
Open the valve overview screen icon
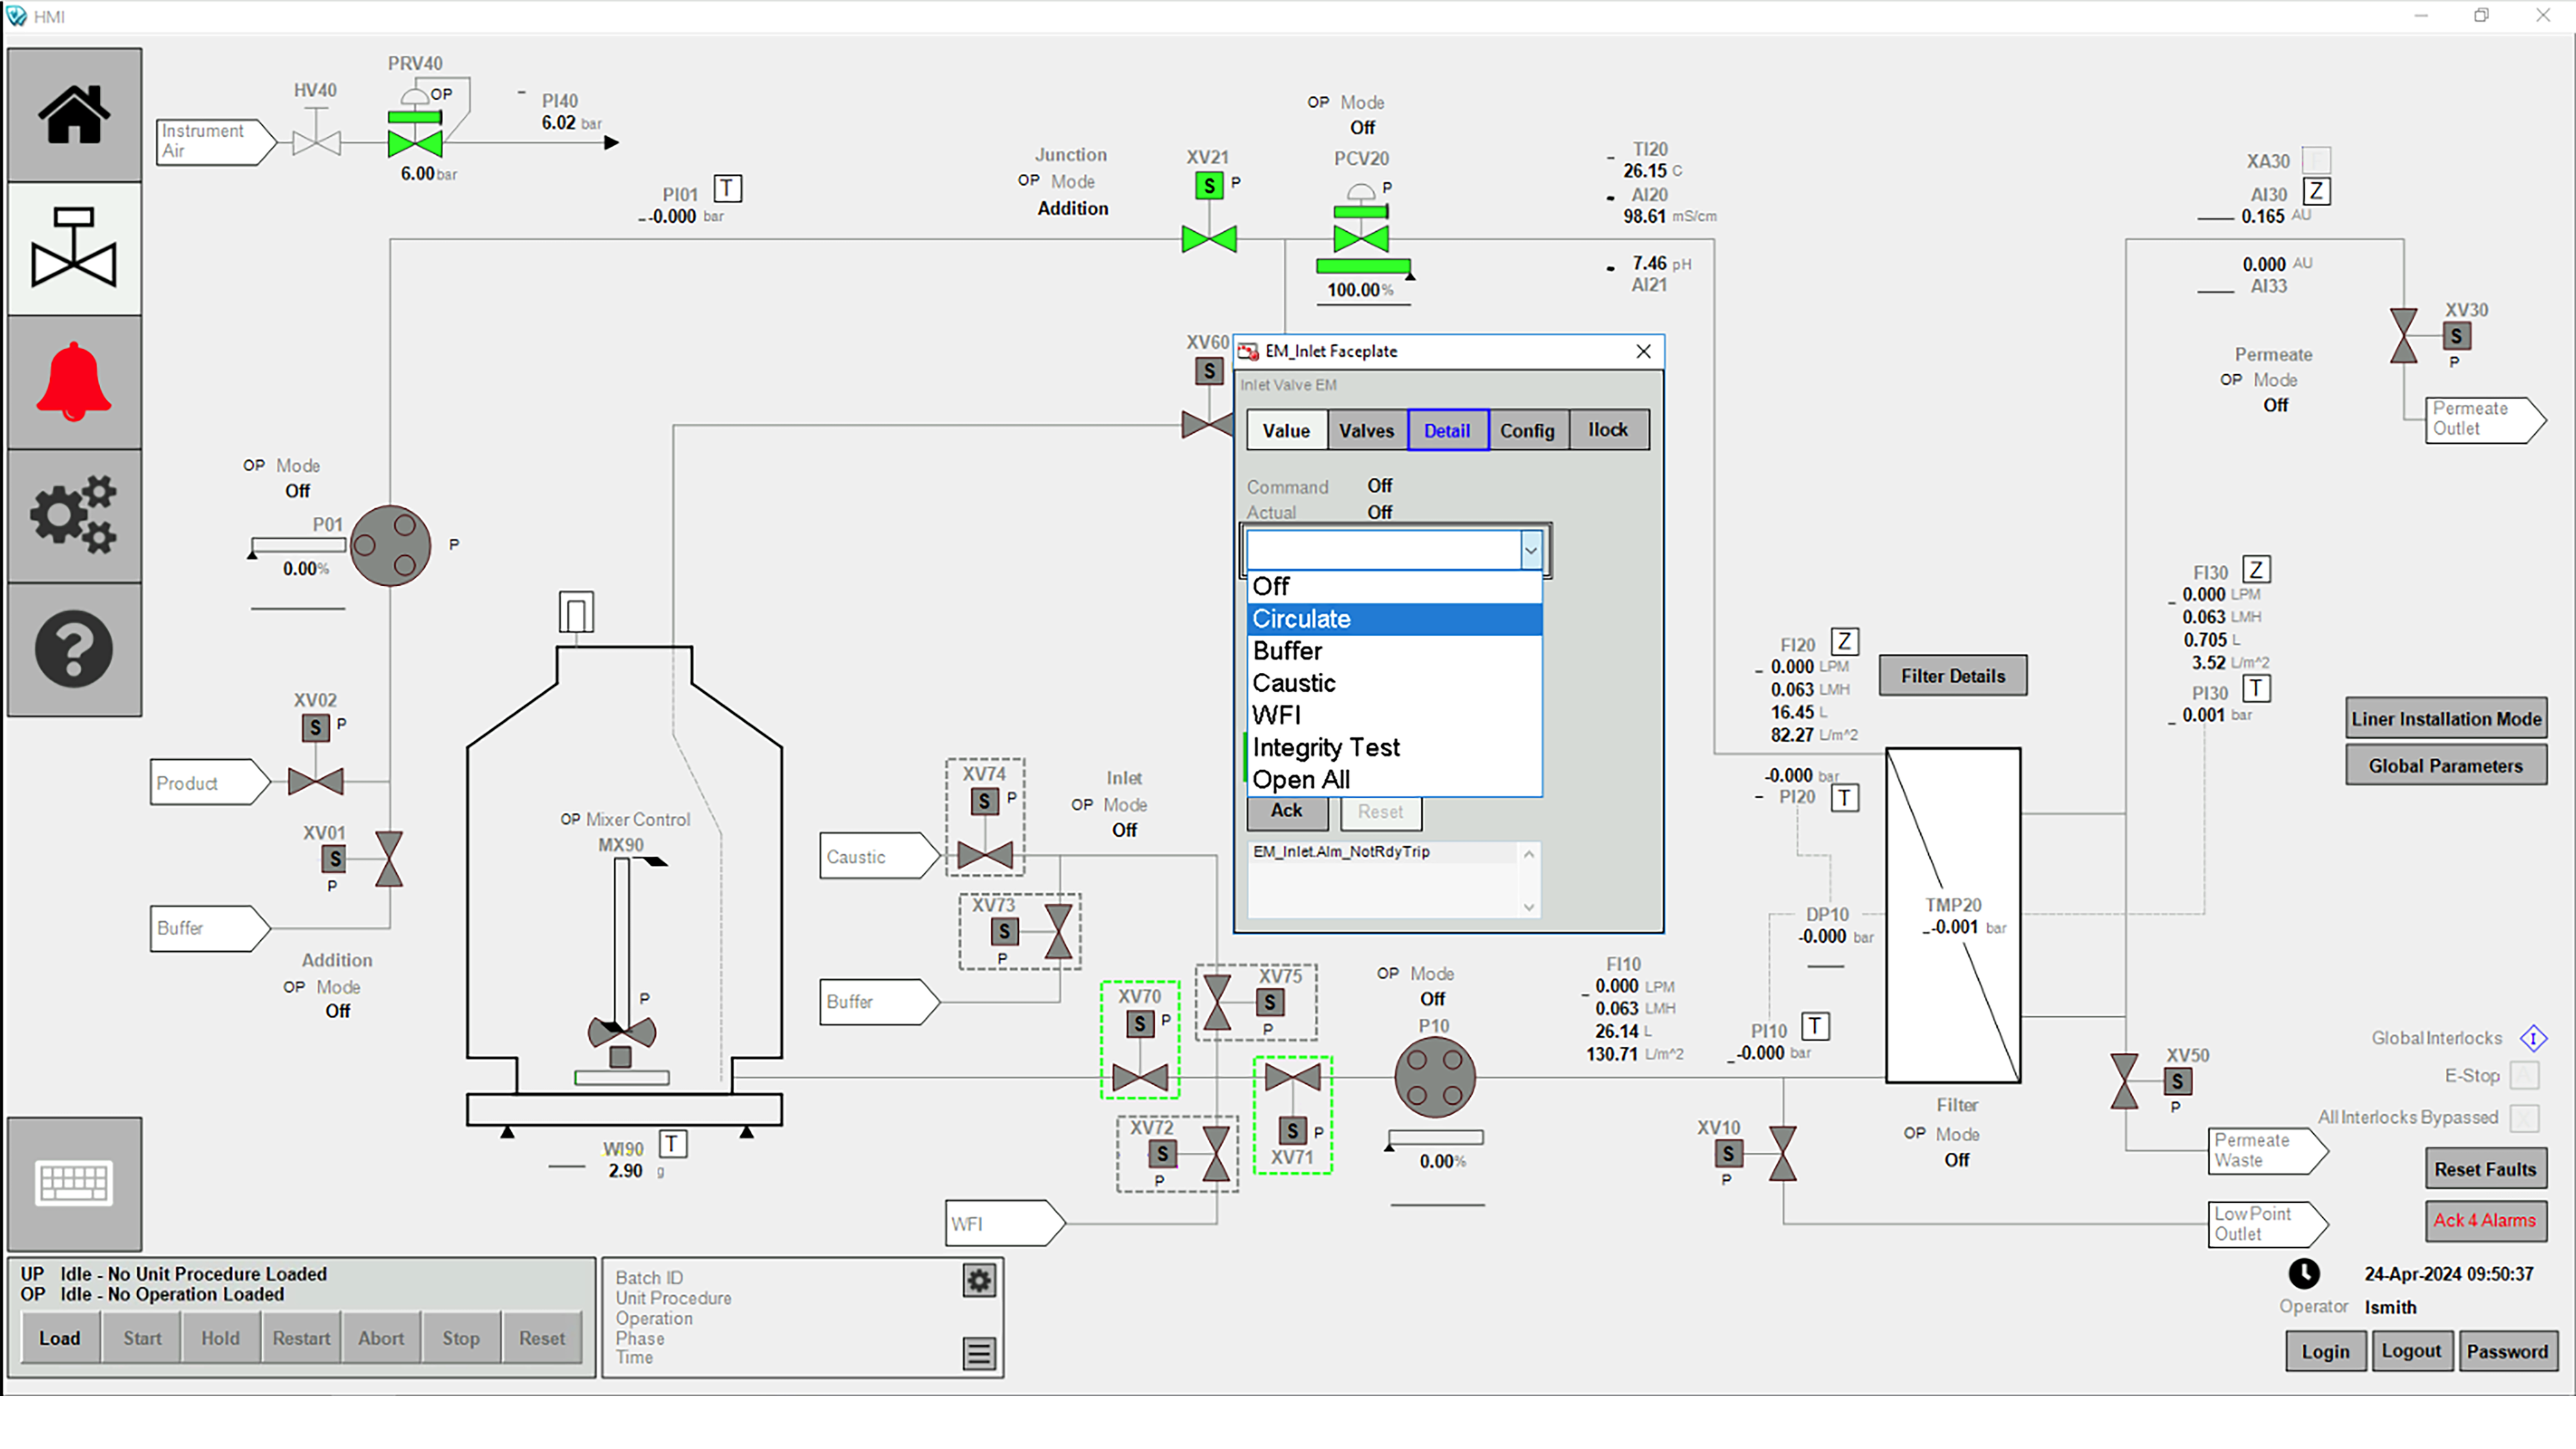[x=74, y=247]
